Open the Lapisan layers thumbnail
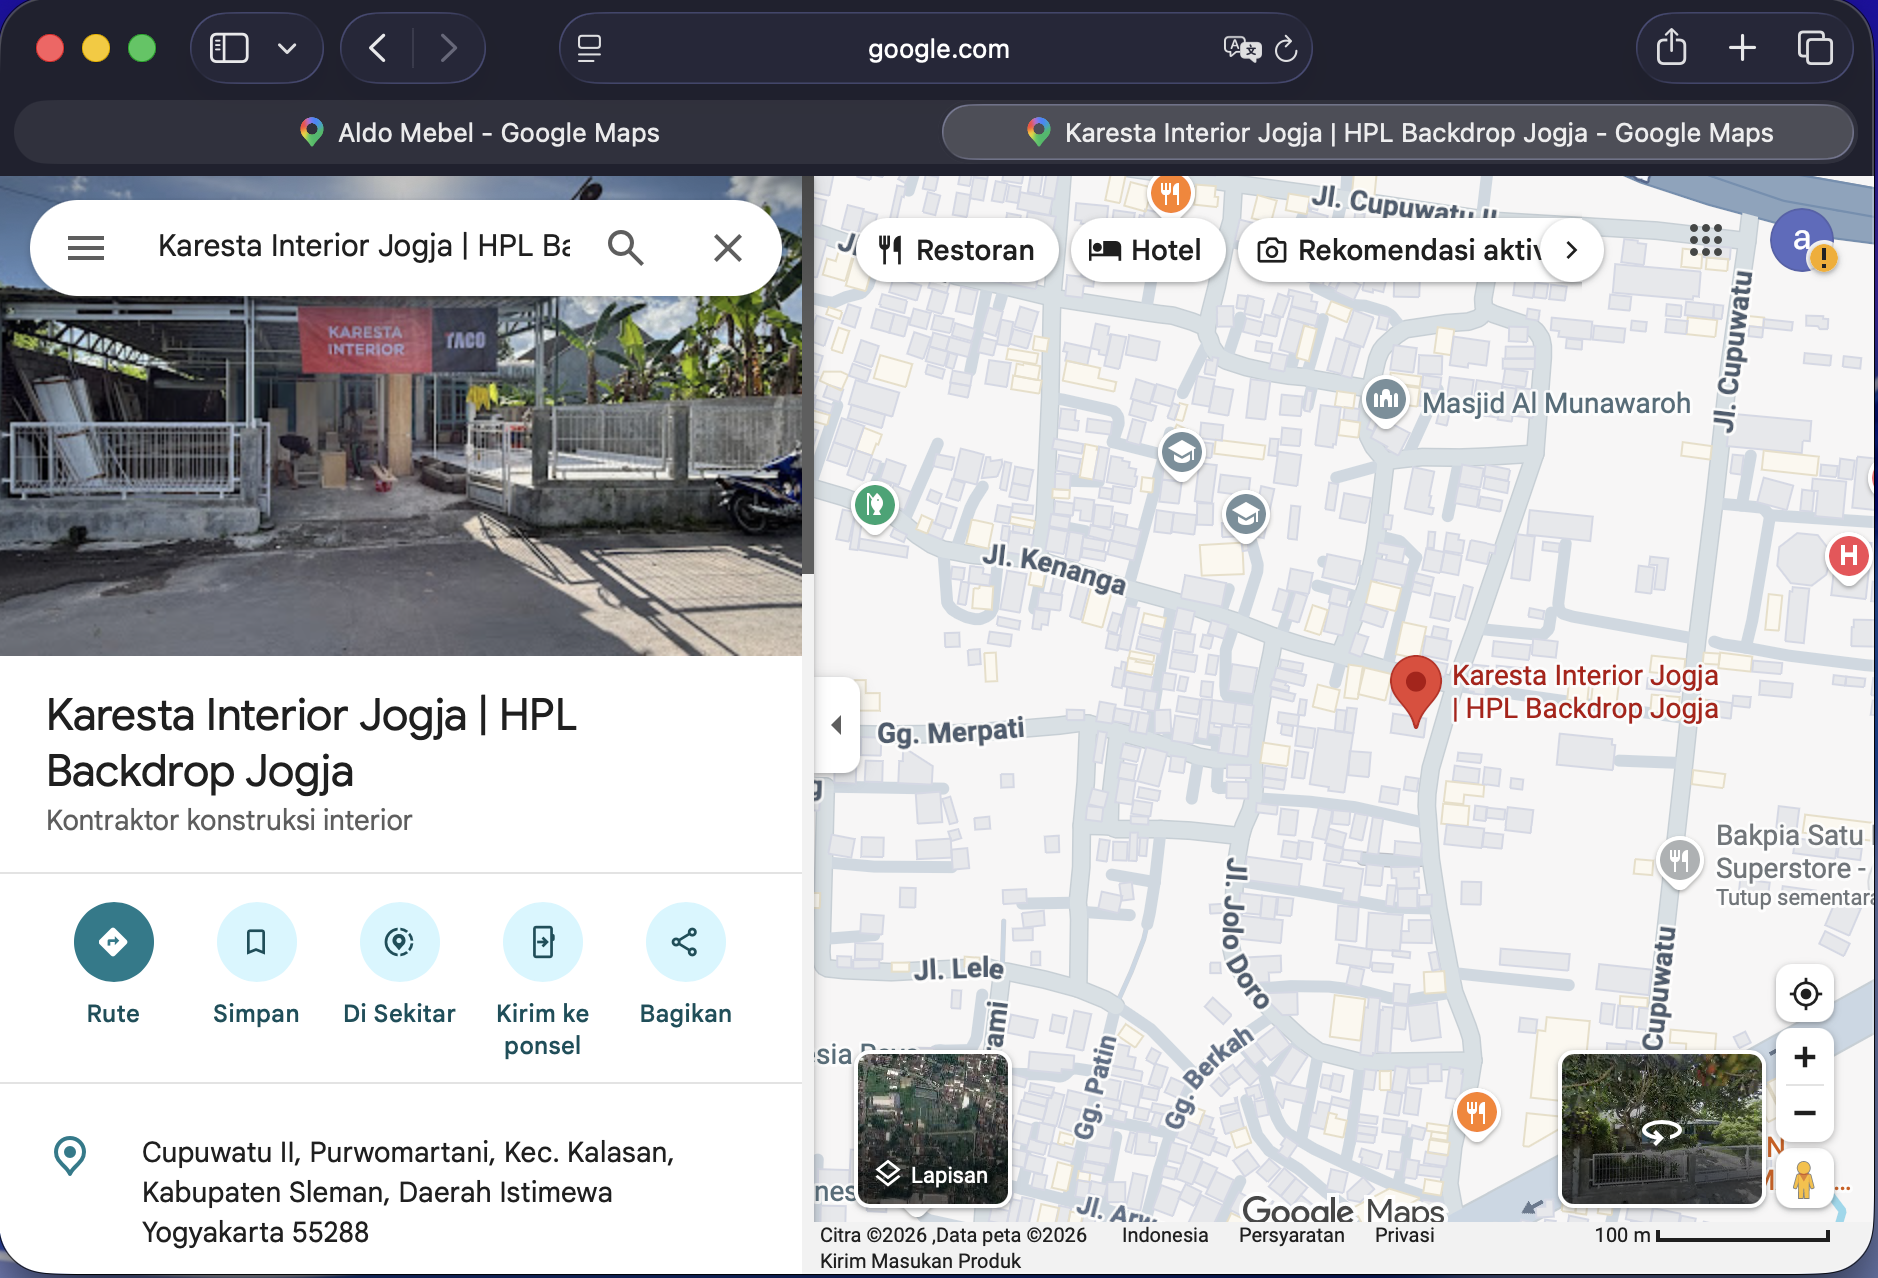Image resolution: width=1878 pixels, height=1278 pixels. [933, 1129]
